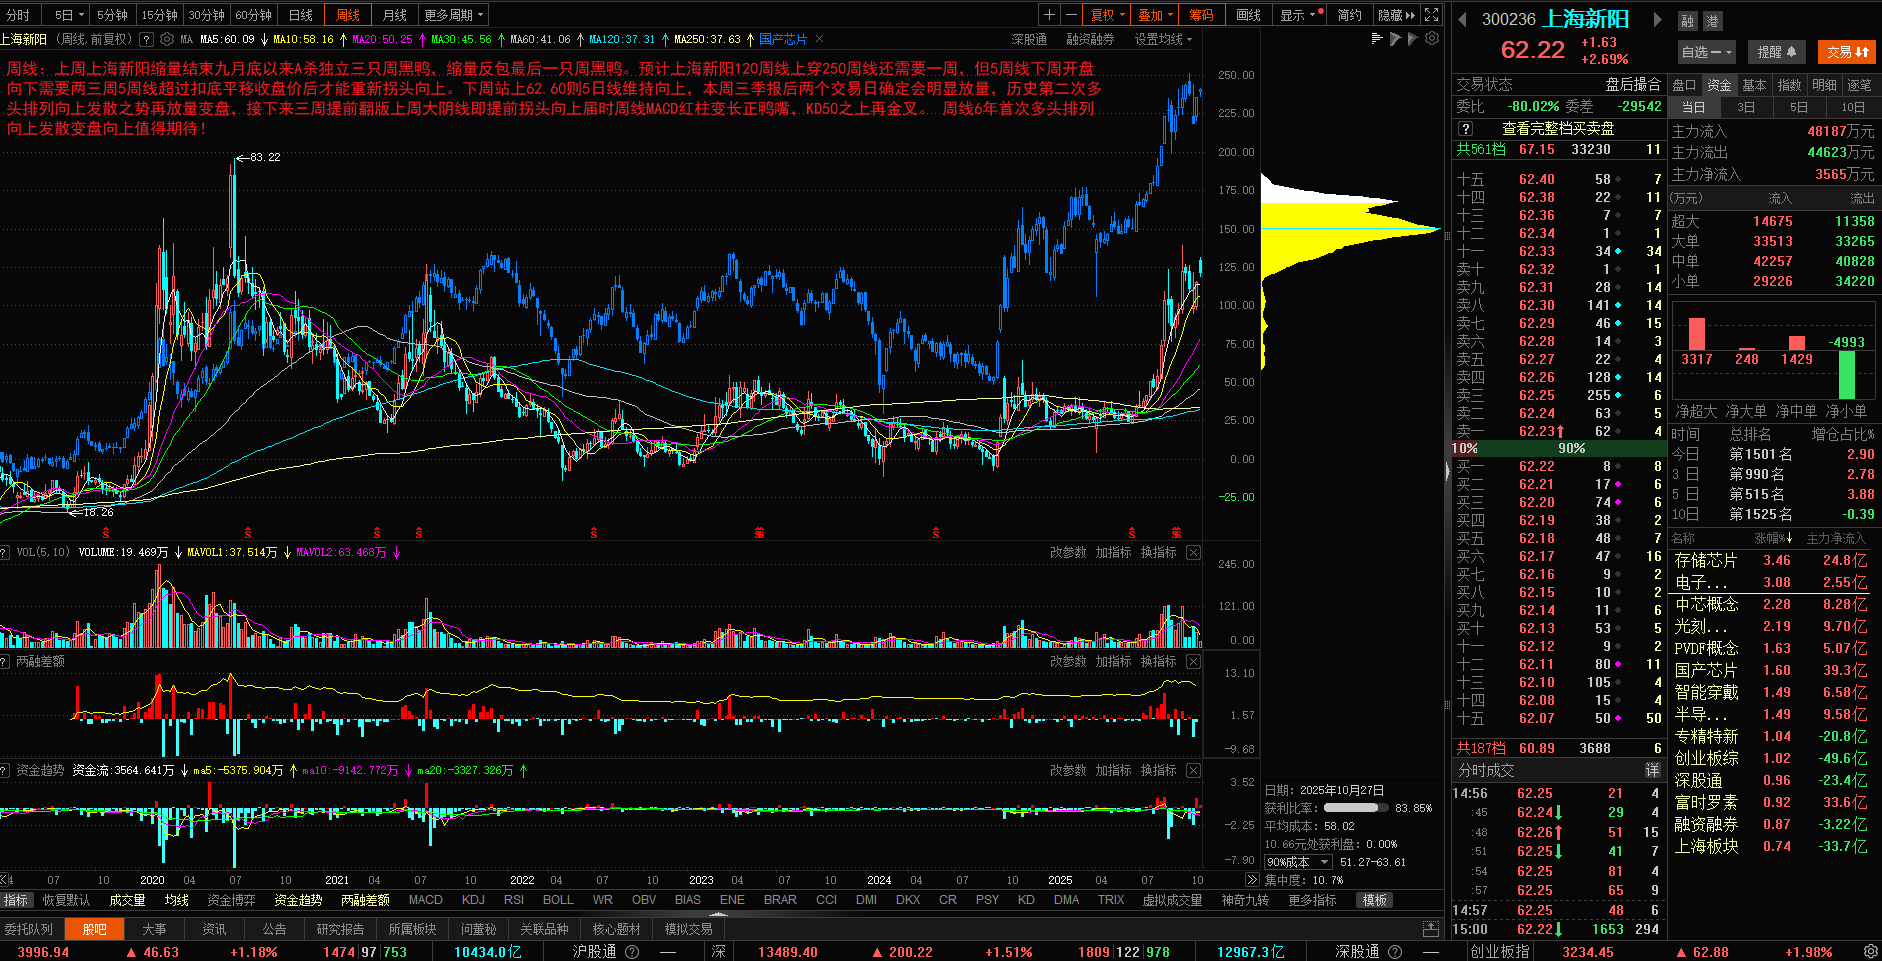
Task: Open 设置均线 dropdown
Action: pyautogui.click(x=1163, y=39)
